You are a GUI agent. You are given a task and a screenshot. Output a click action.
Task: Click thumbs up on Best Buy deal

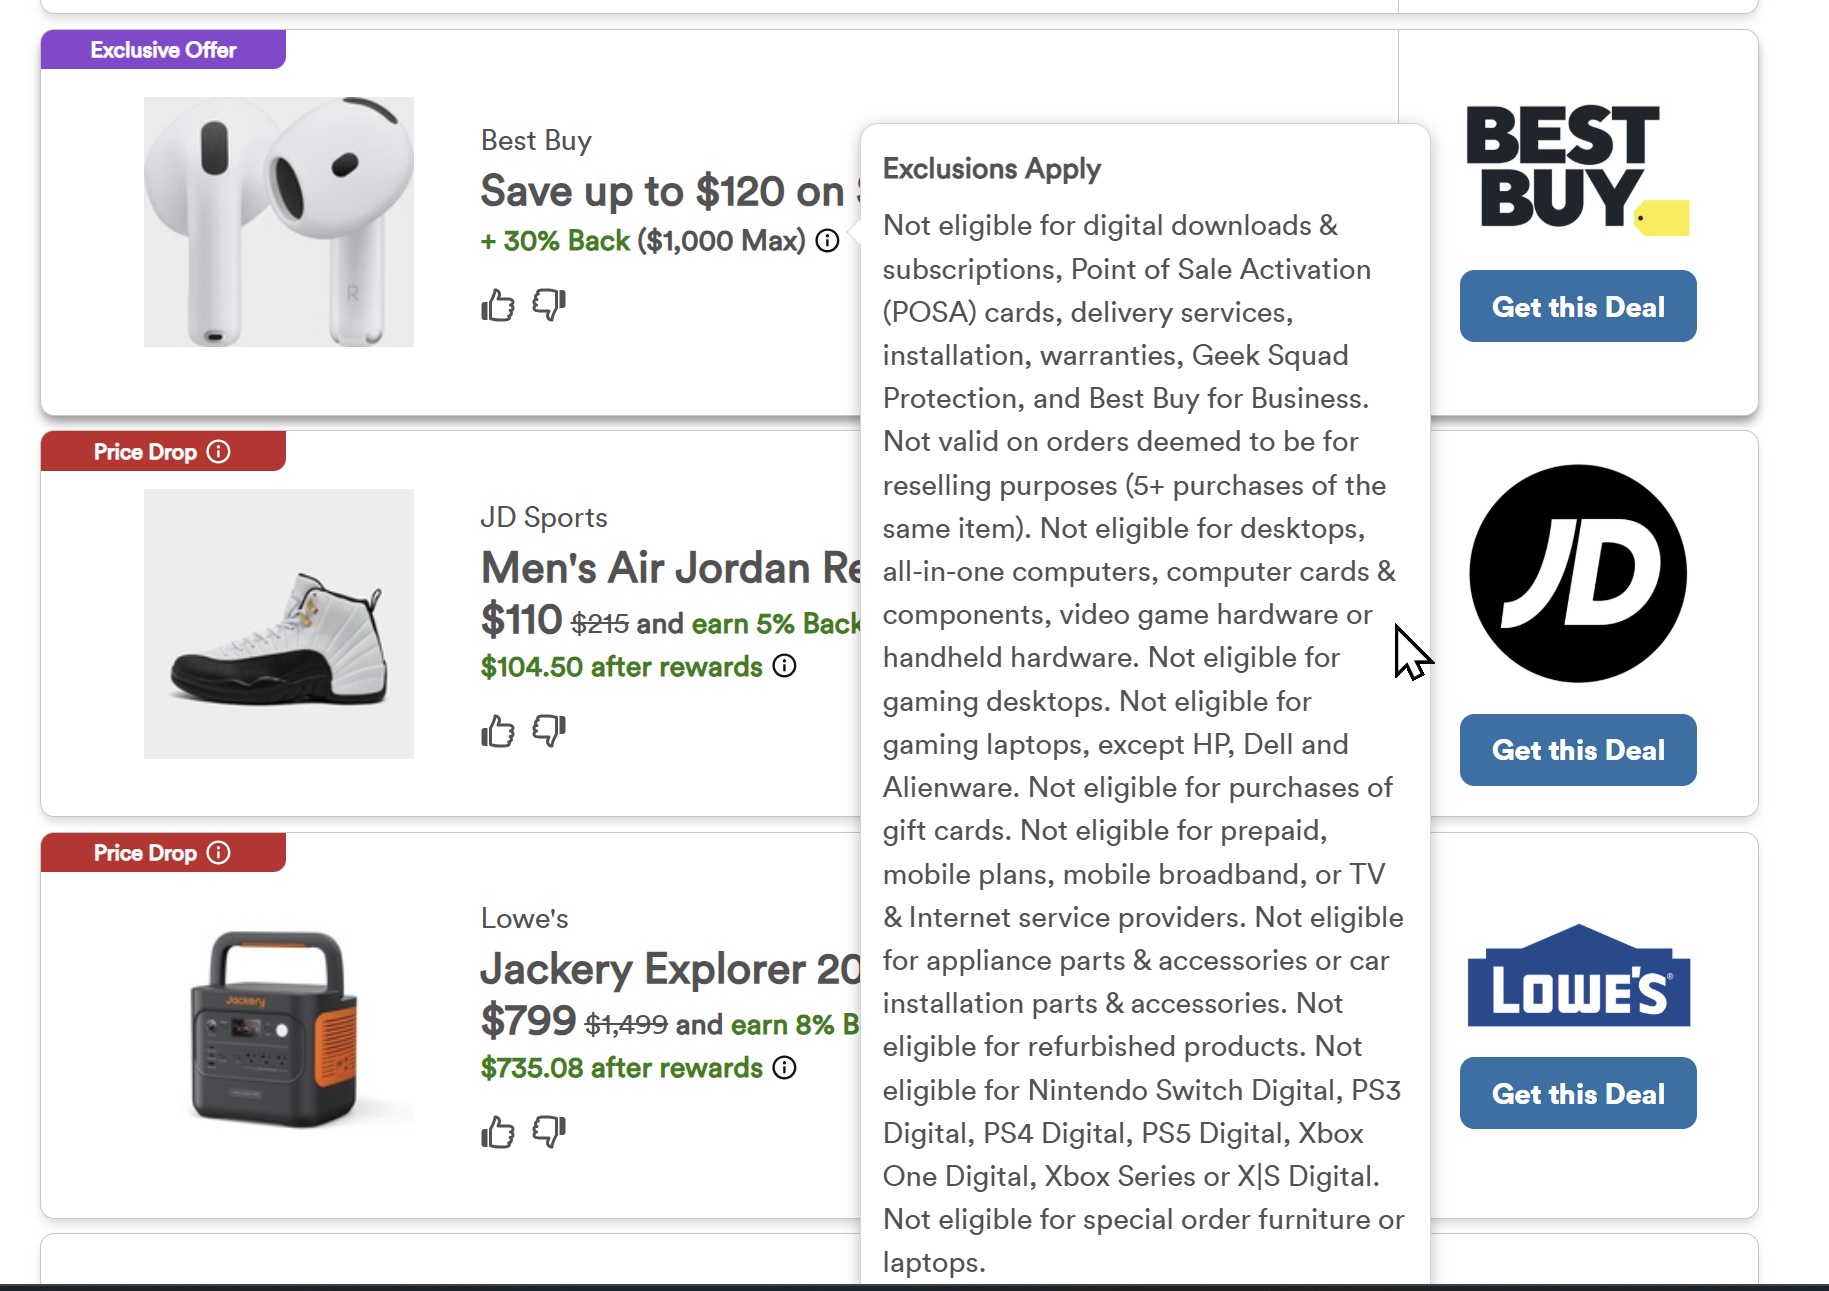point(498,305)
